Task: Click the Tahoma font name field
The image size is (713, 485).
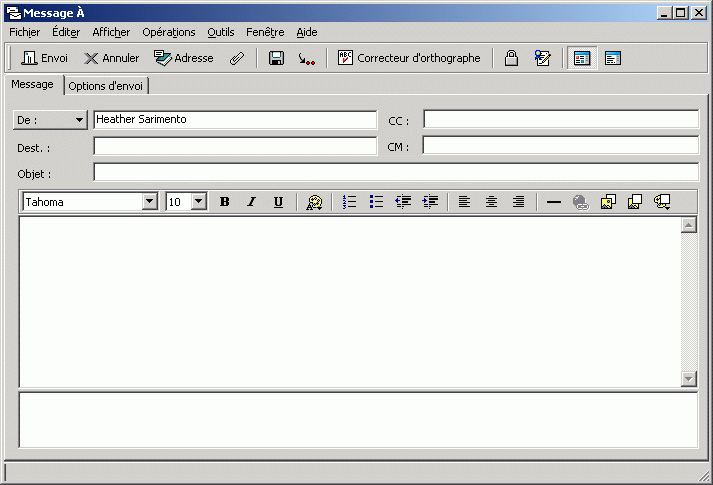Action: 83,202
